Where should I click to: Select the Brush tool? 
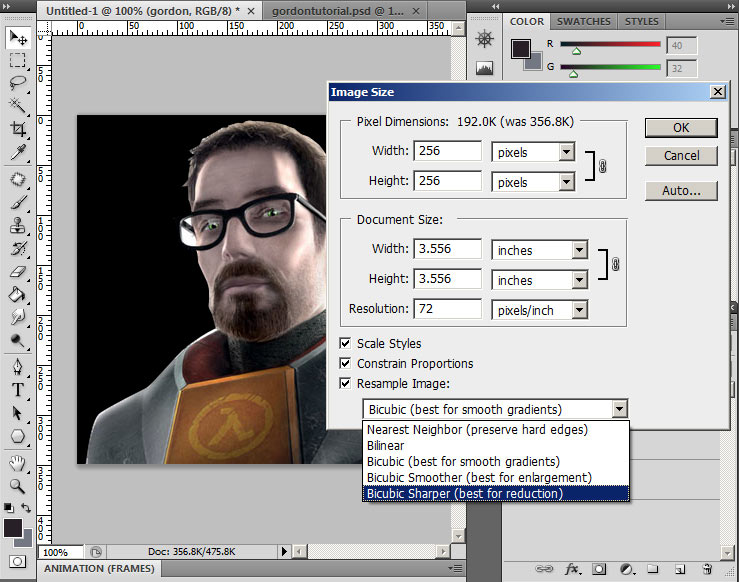click(x=18, y=203)
